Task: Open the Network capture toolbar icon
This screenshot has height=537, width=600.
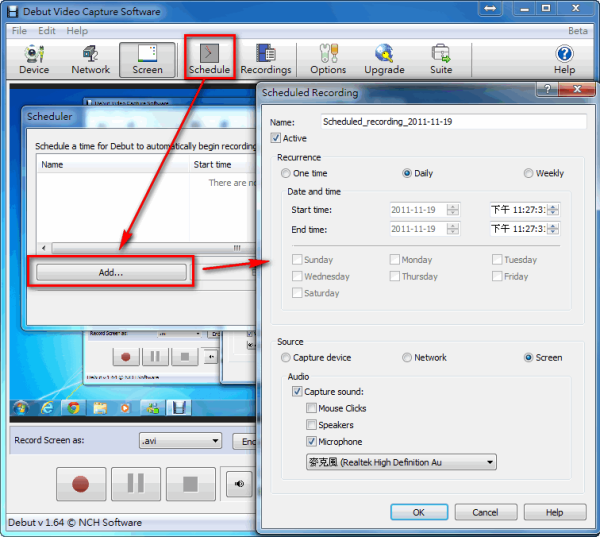Action: 90,59
